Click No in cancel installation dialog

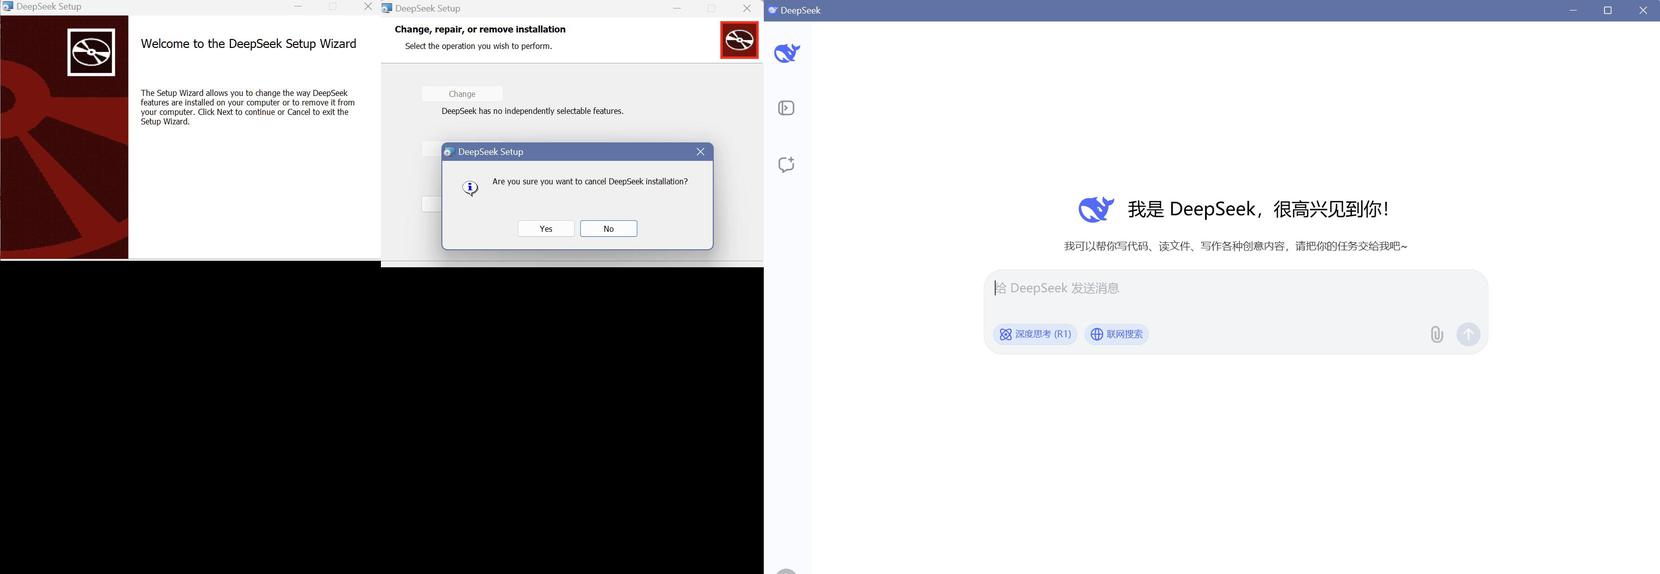click(608, 229)
